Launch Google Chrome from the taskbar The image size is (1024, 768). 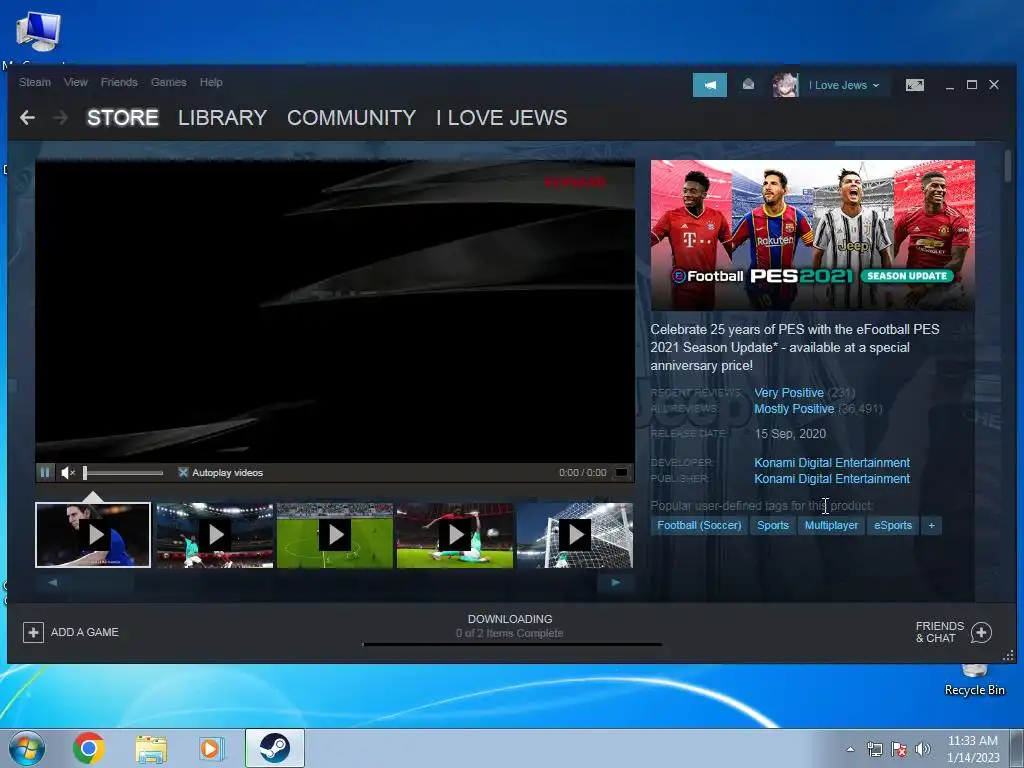click(x=89, y=748)
